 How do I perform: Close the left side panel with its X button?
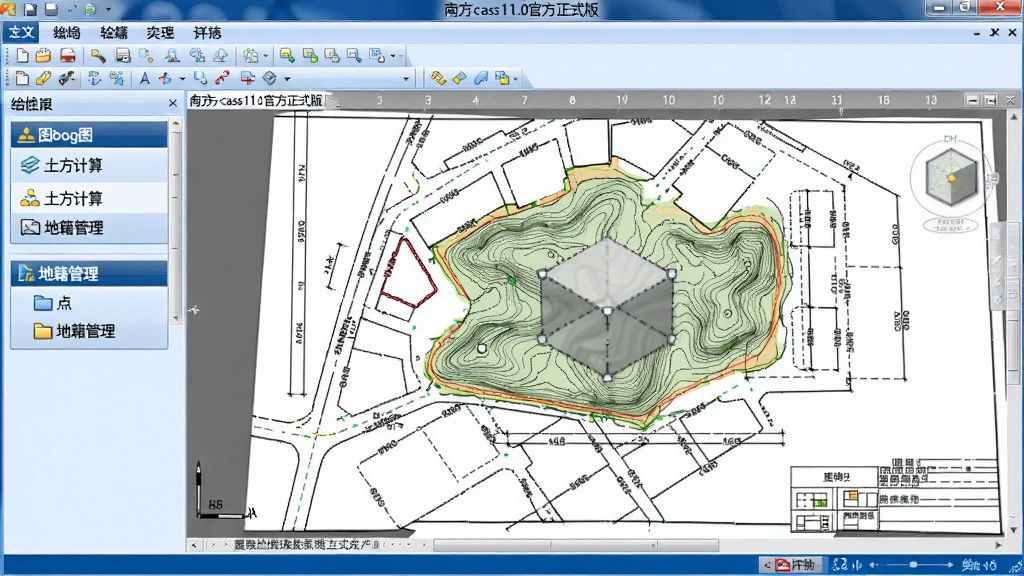(x=172, y=103)
